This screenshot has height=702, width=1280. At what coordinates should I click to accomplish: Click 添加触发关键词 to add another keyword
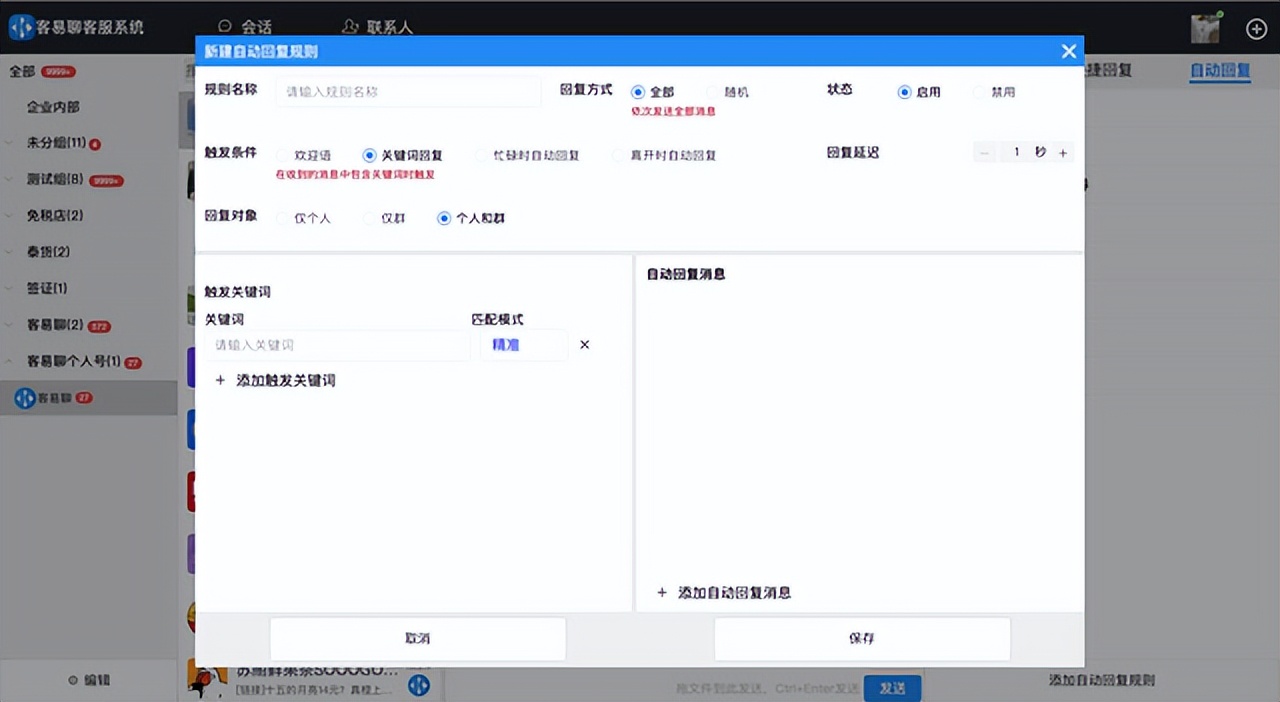(x=275, y=380)
